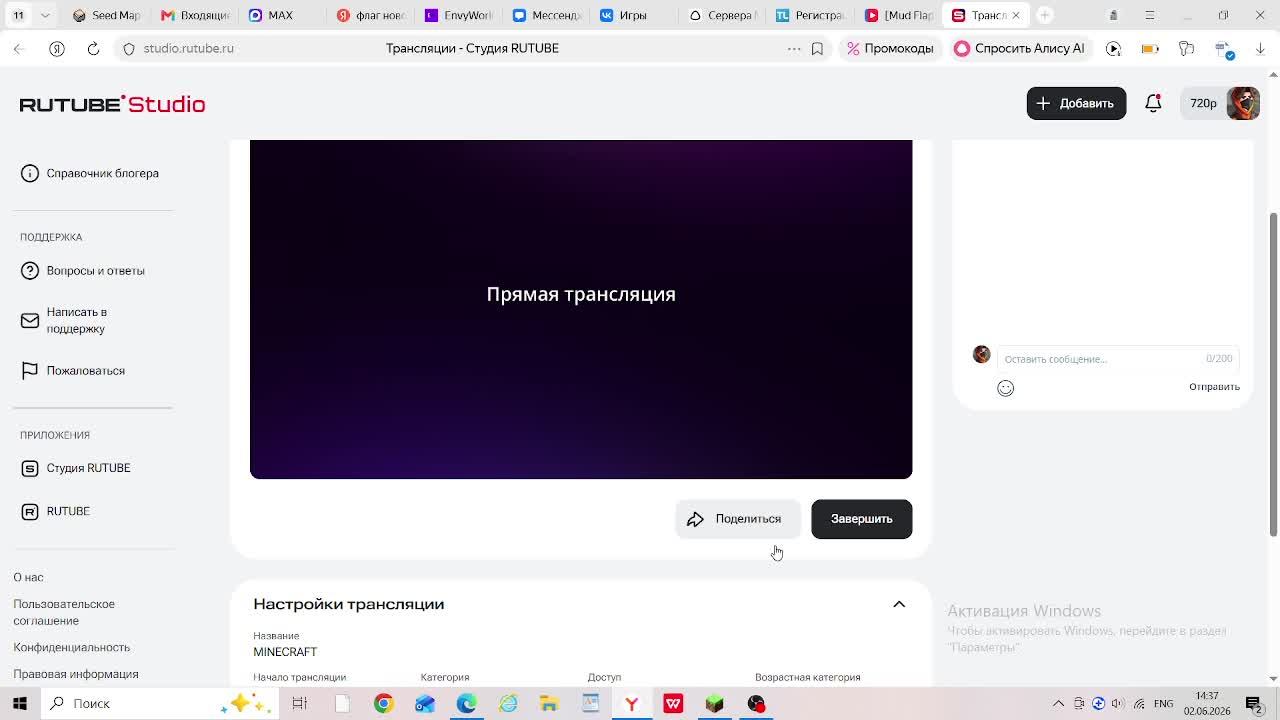This screenshot has width=1280, height=720.
Task: Click the browser back arrow
Action: pyautogui.click(x=19, y=48)
